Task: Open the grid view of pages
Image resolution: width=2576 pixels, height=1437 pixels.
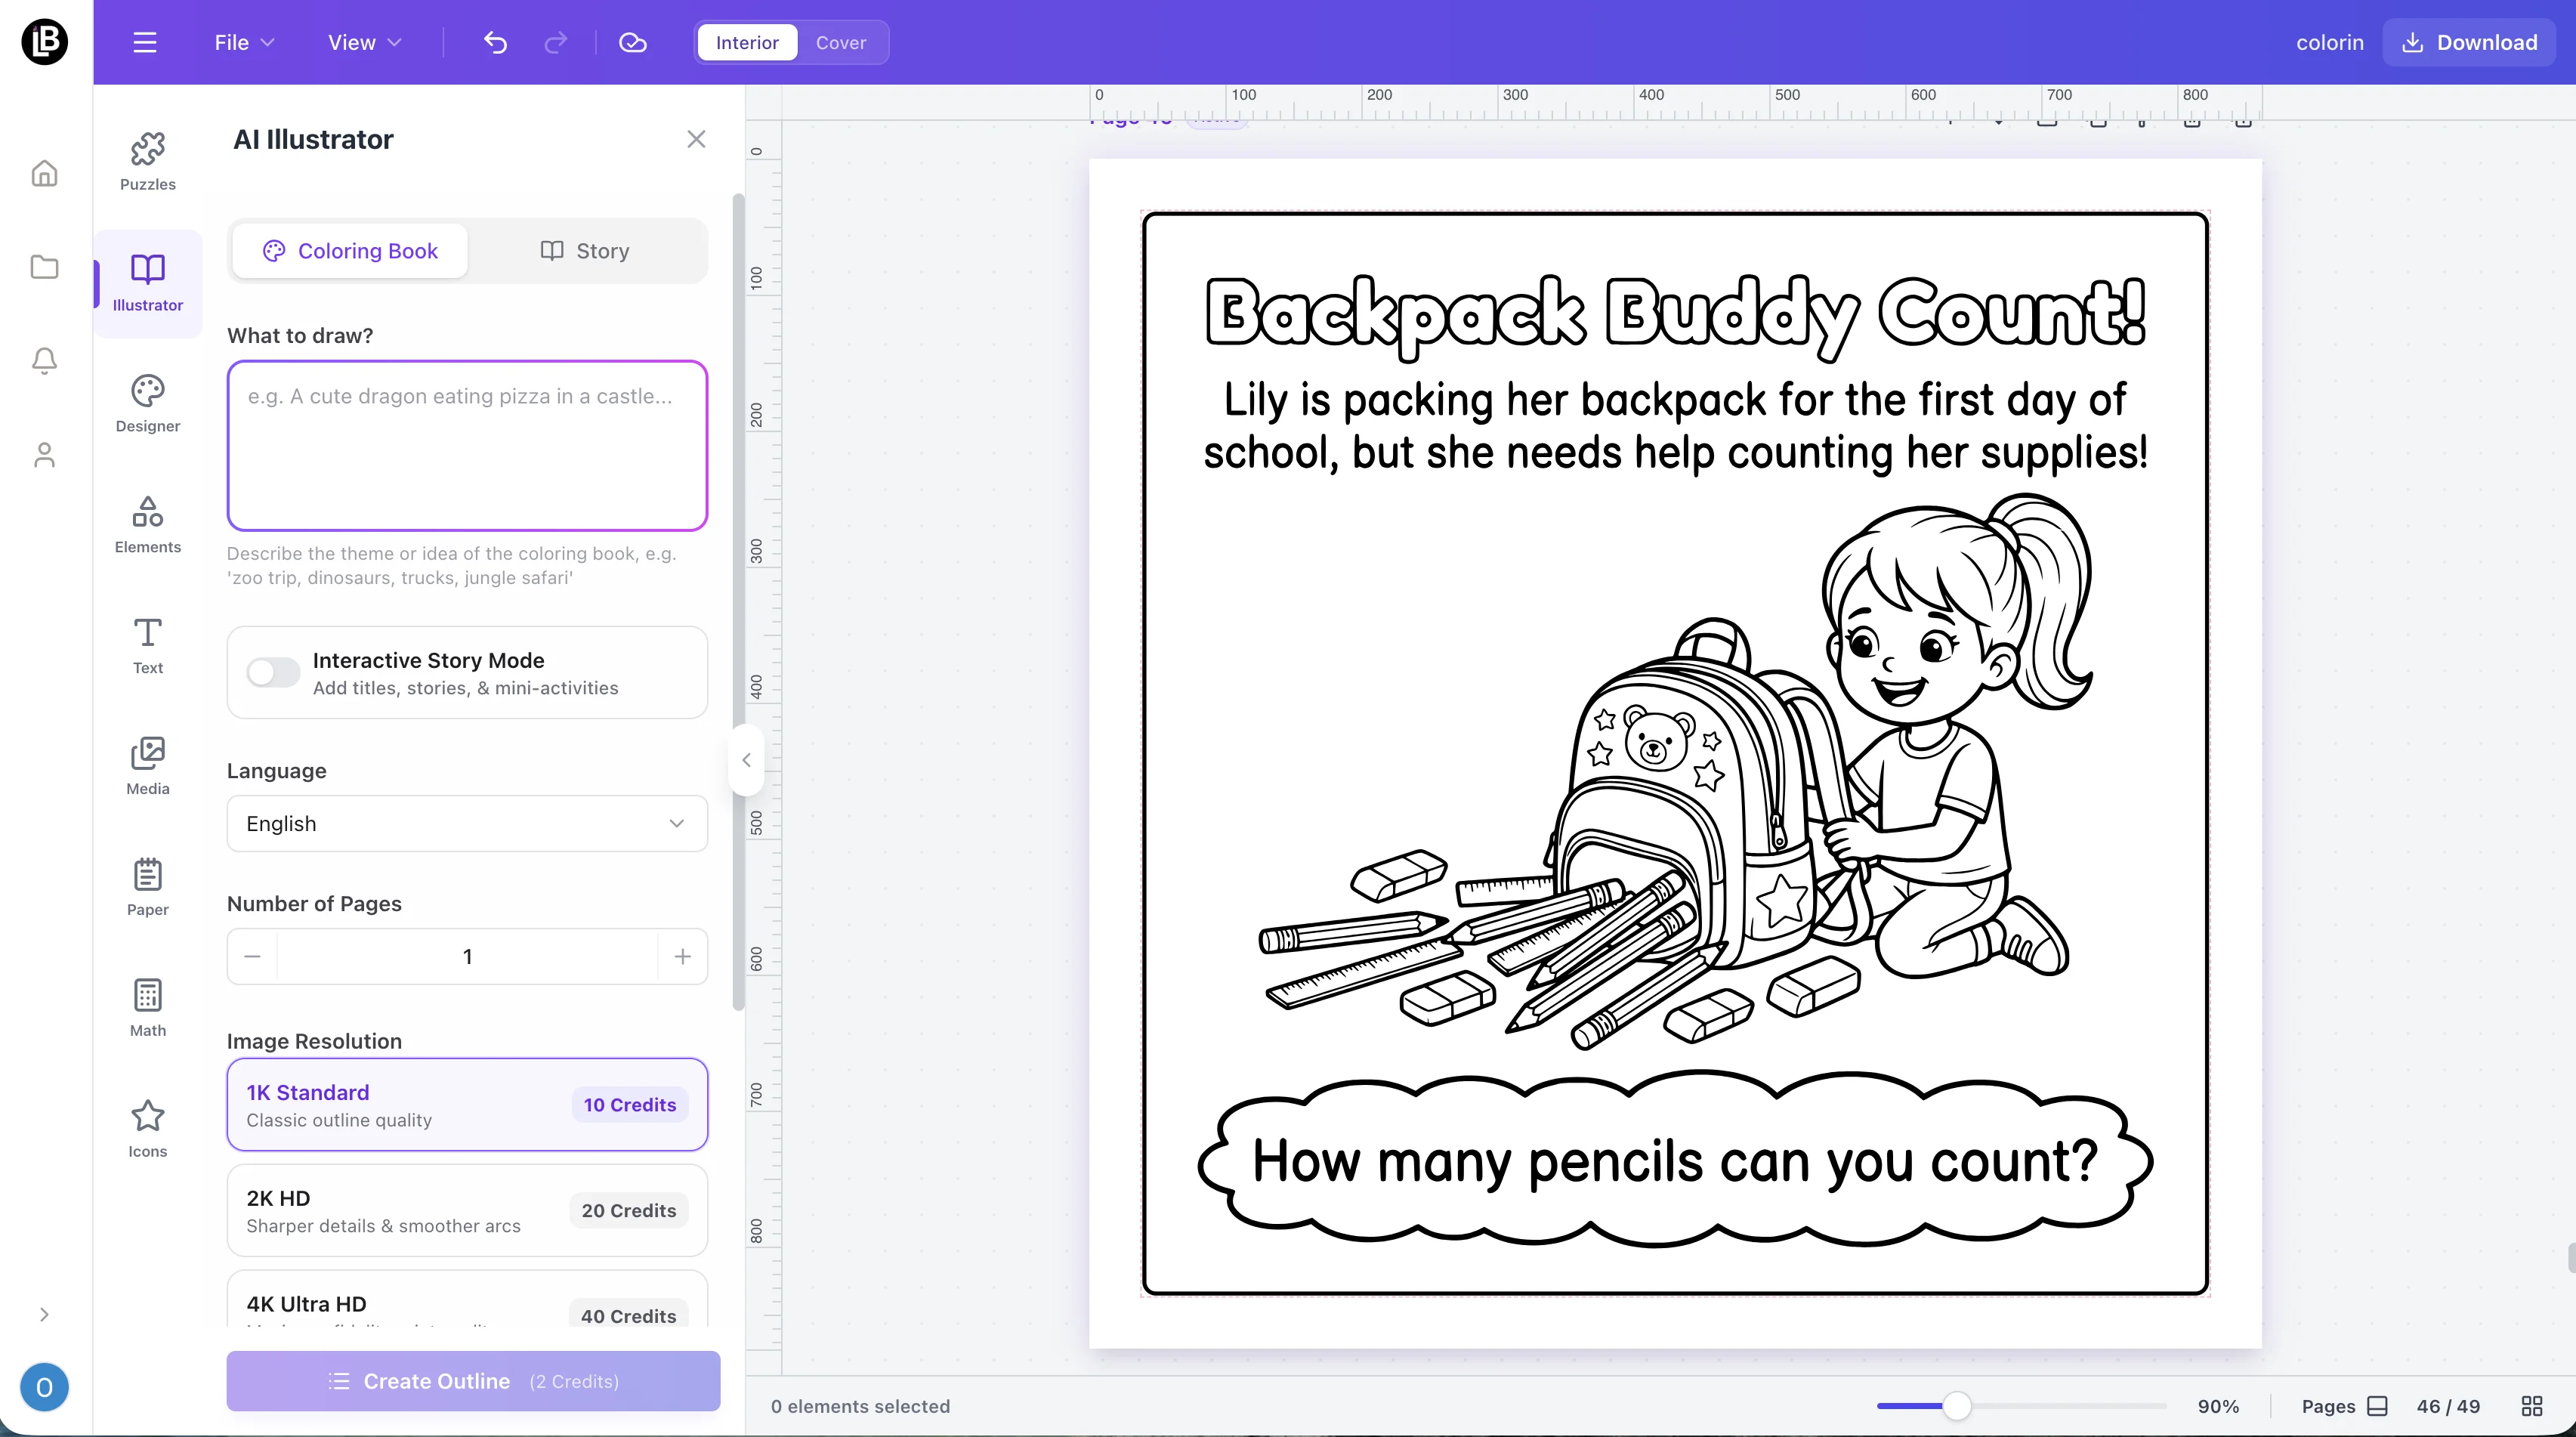Action: tap(2532, 1406)
